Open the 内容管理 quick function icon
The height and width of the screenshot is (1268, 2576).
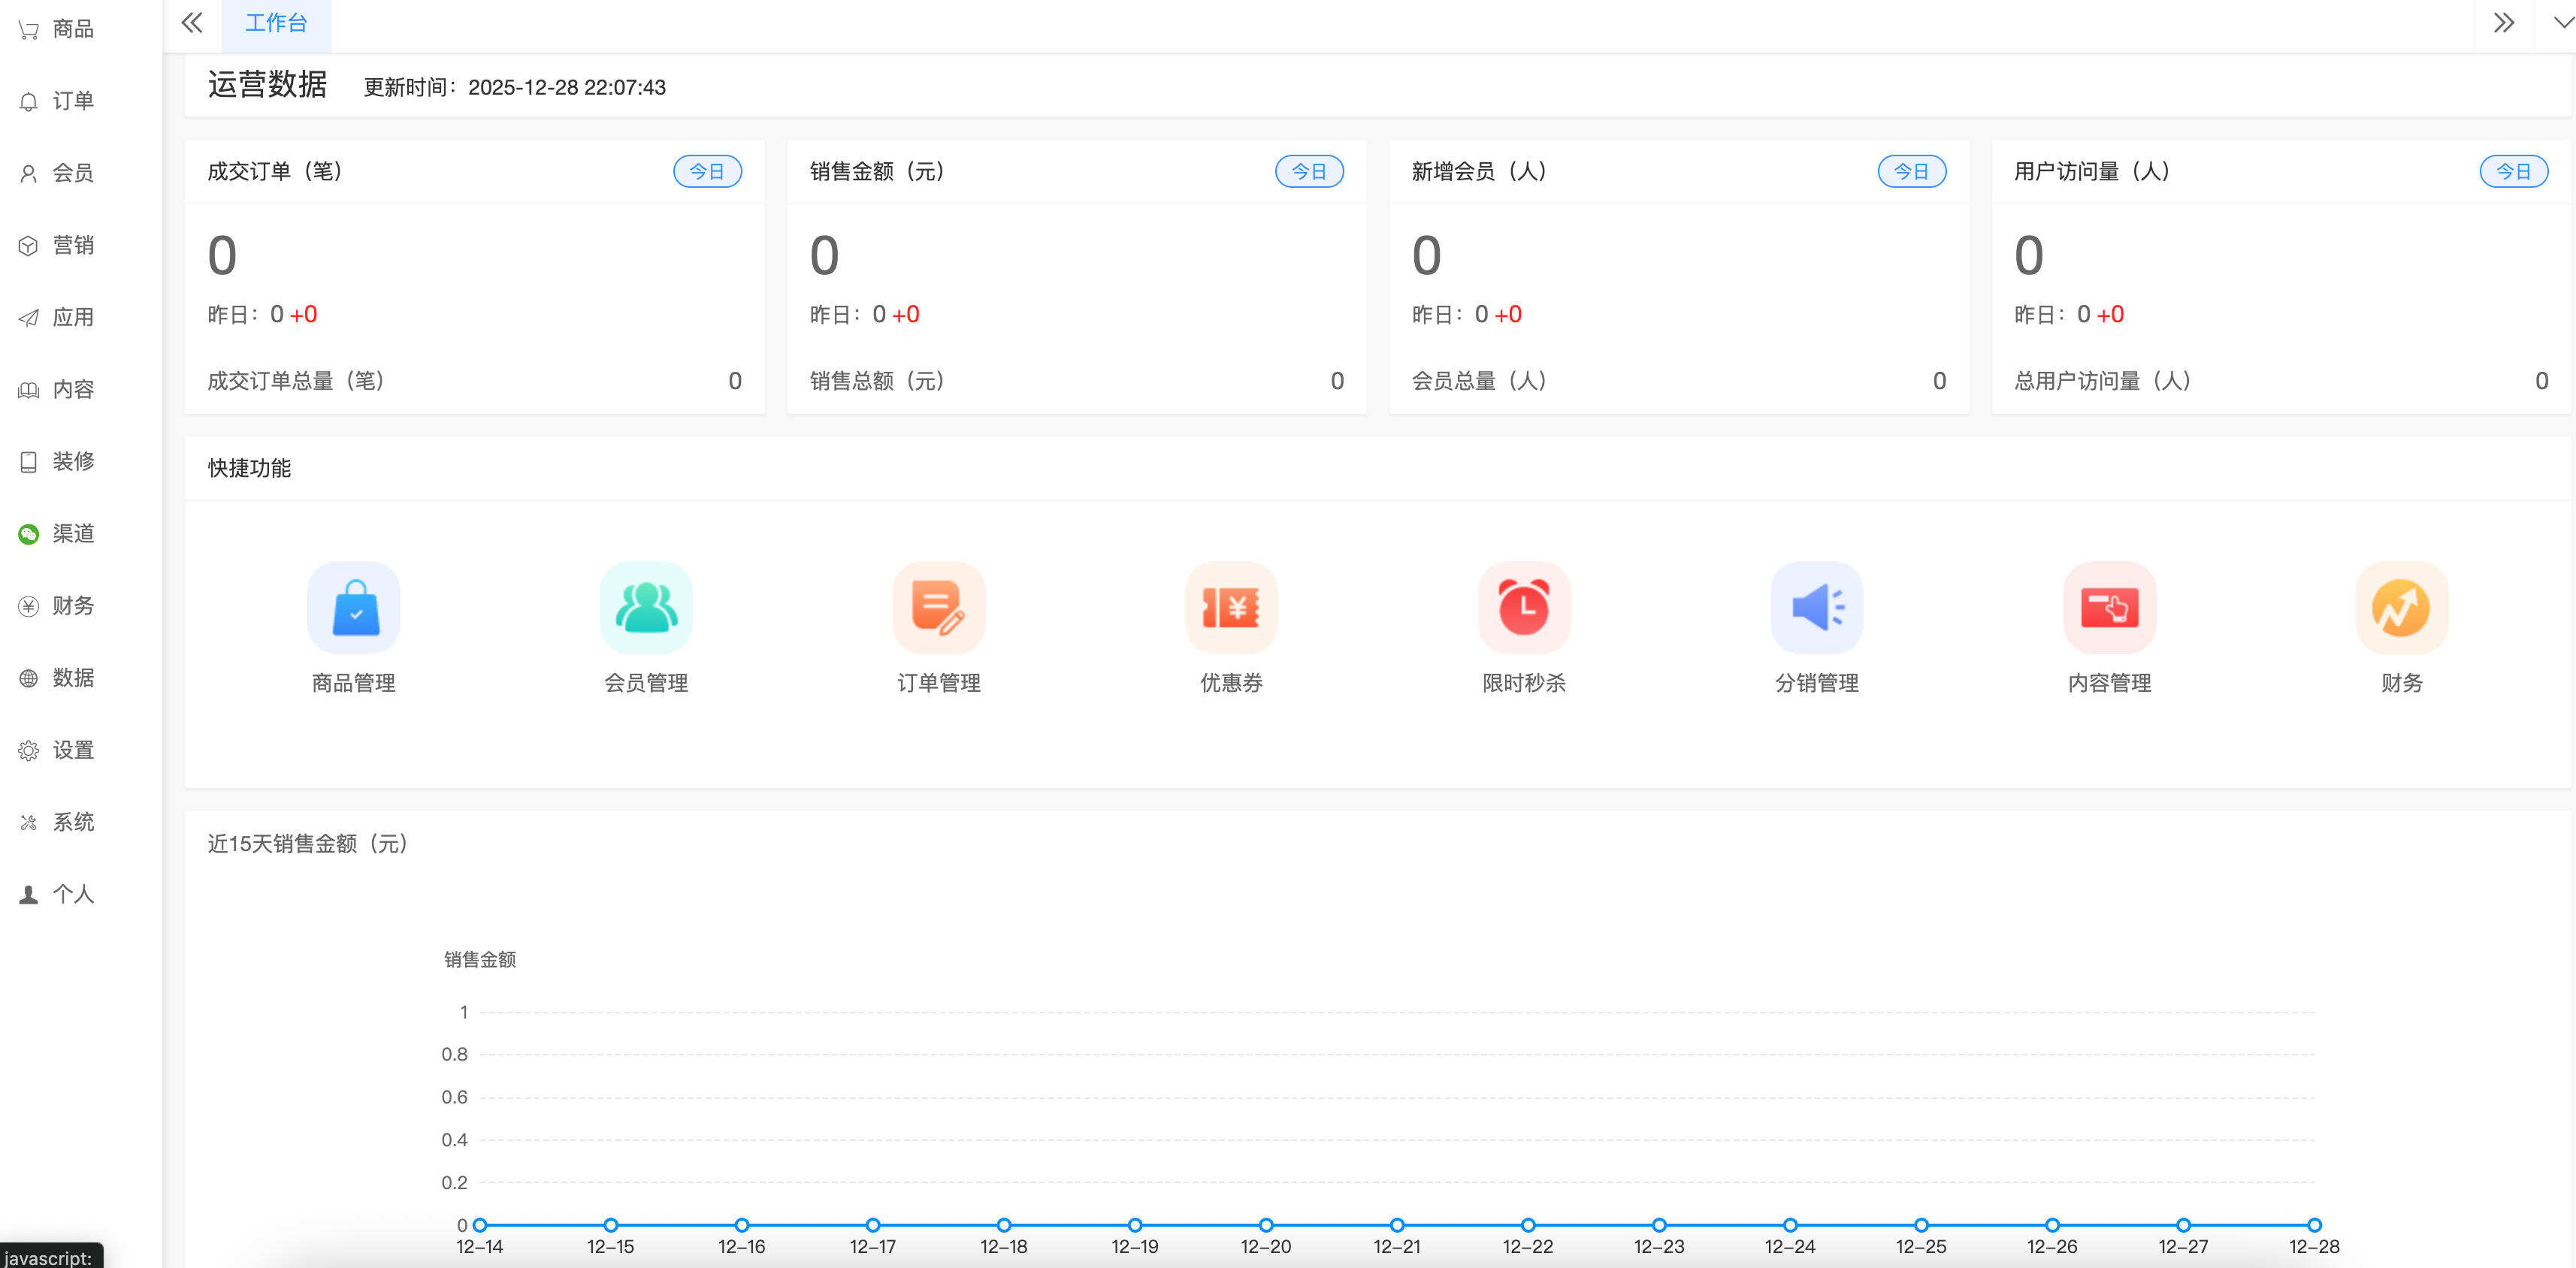click(2109, 607)
